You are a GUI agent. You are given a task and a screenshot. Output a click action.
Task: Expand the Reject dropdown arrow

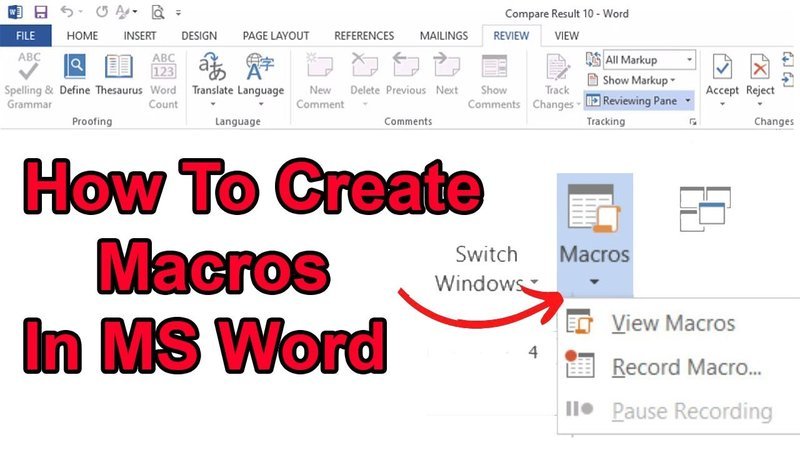(x=760, y=104)
